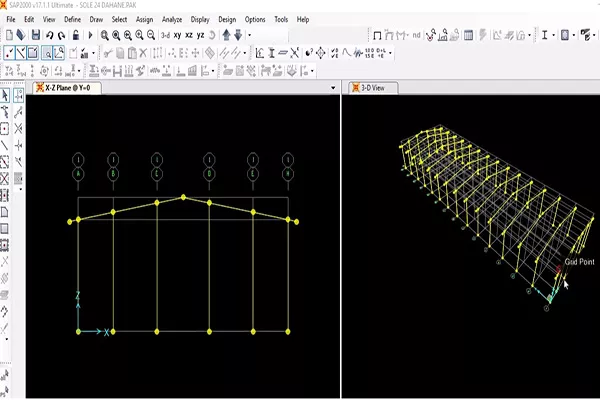This screenshot has width=600, height=400.
Task: Toggle the lock/unlock model padlock
Action: pos(76,35)
